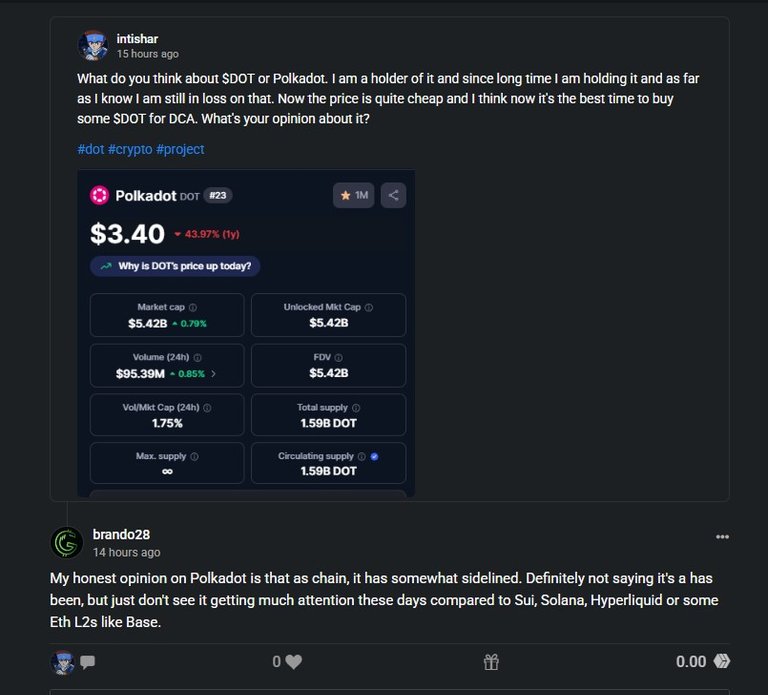Click the Market cap info icon

pos(193,308)
